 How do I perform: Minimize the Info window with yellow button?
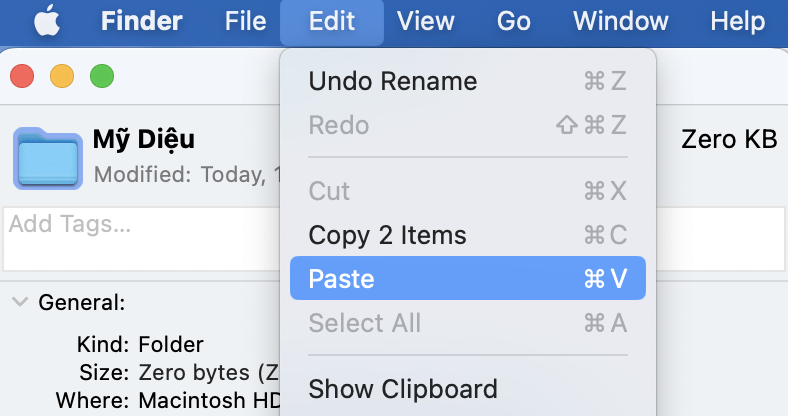pyautogui.click(x=62, y=76)
